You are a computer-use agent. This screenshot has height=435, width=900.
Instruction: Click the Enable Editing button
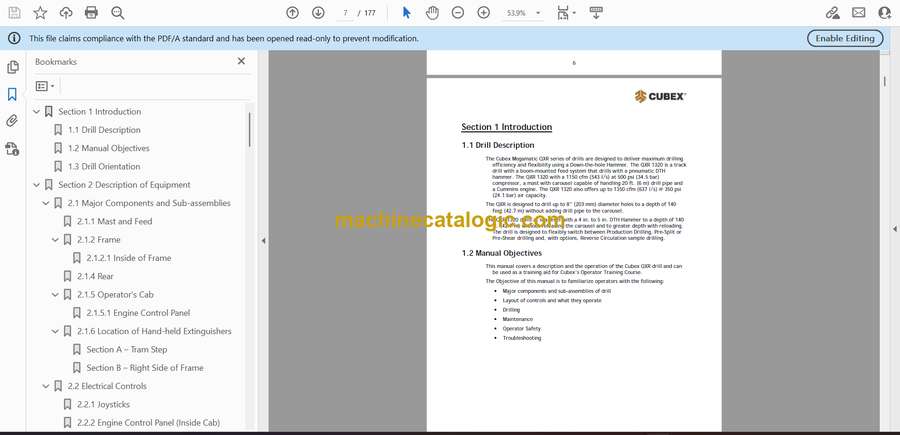pos(845,38)
